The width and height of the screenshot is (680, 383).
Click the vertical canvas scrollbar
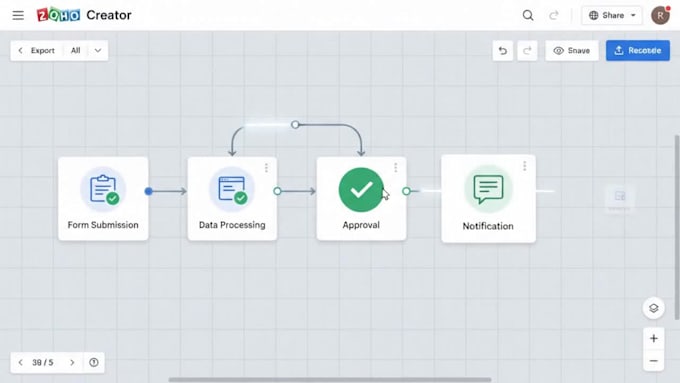[x=677, y=227]
